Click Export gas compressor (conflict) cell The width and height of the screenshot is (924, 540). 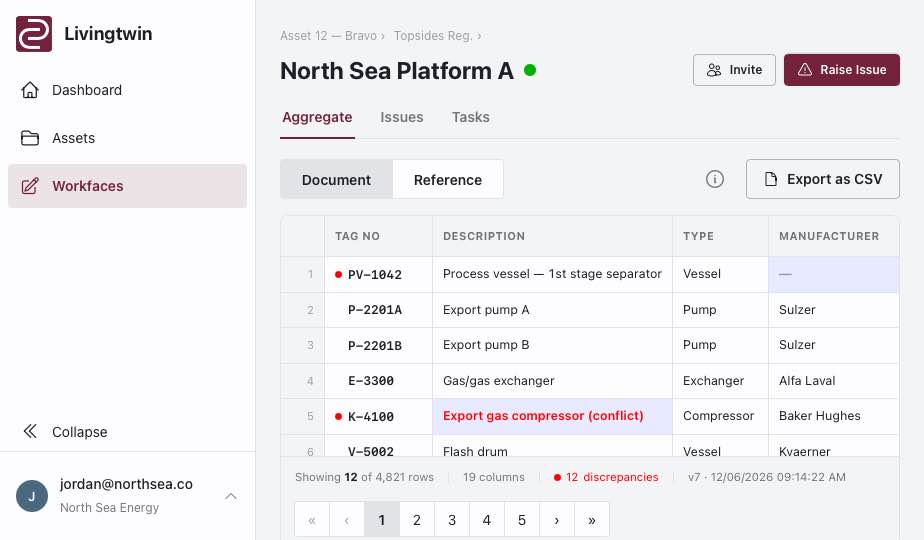click(x=552, y=416)
